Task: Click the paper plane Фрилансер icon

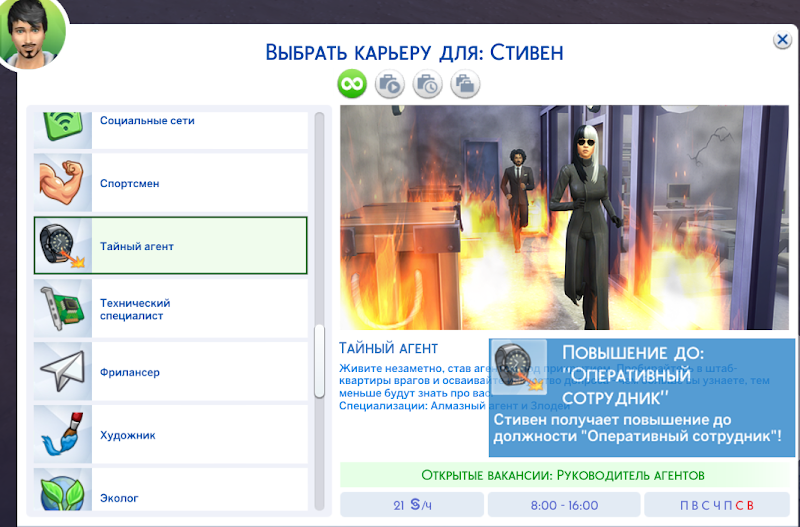Action: coord(62,371)
